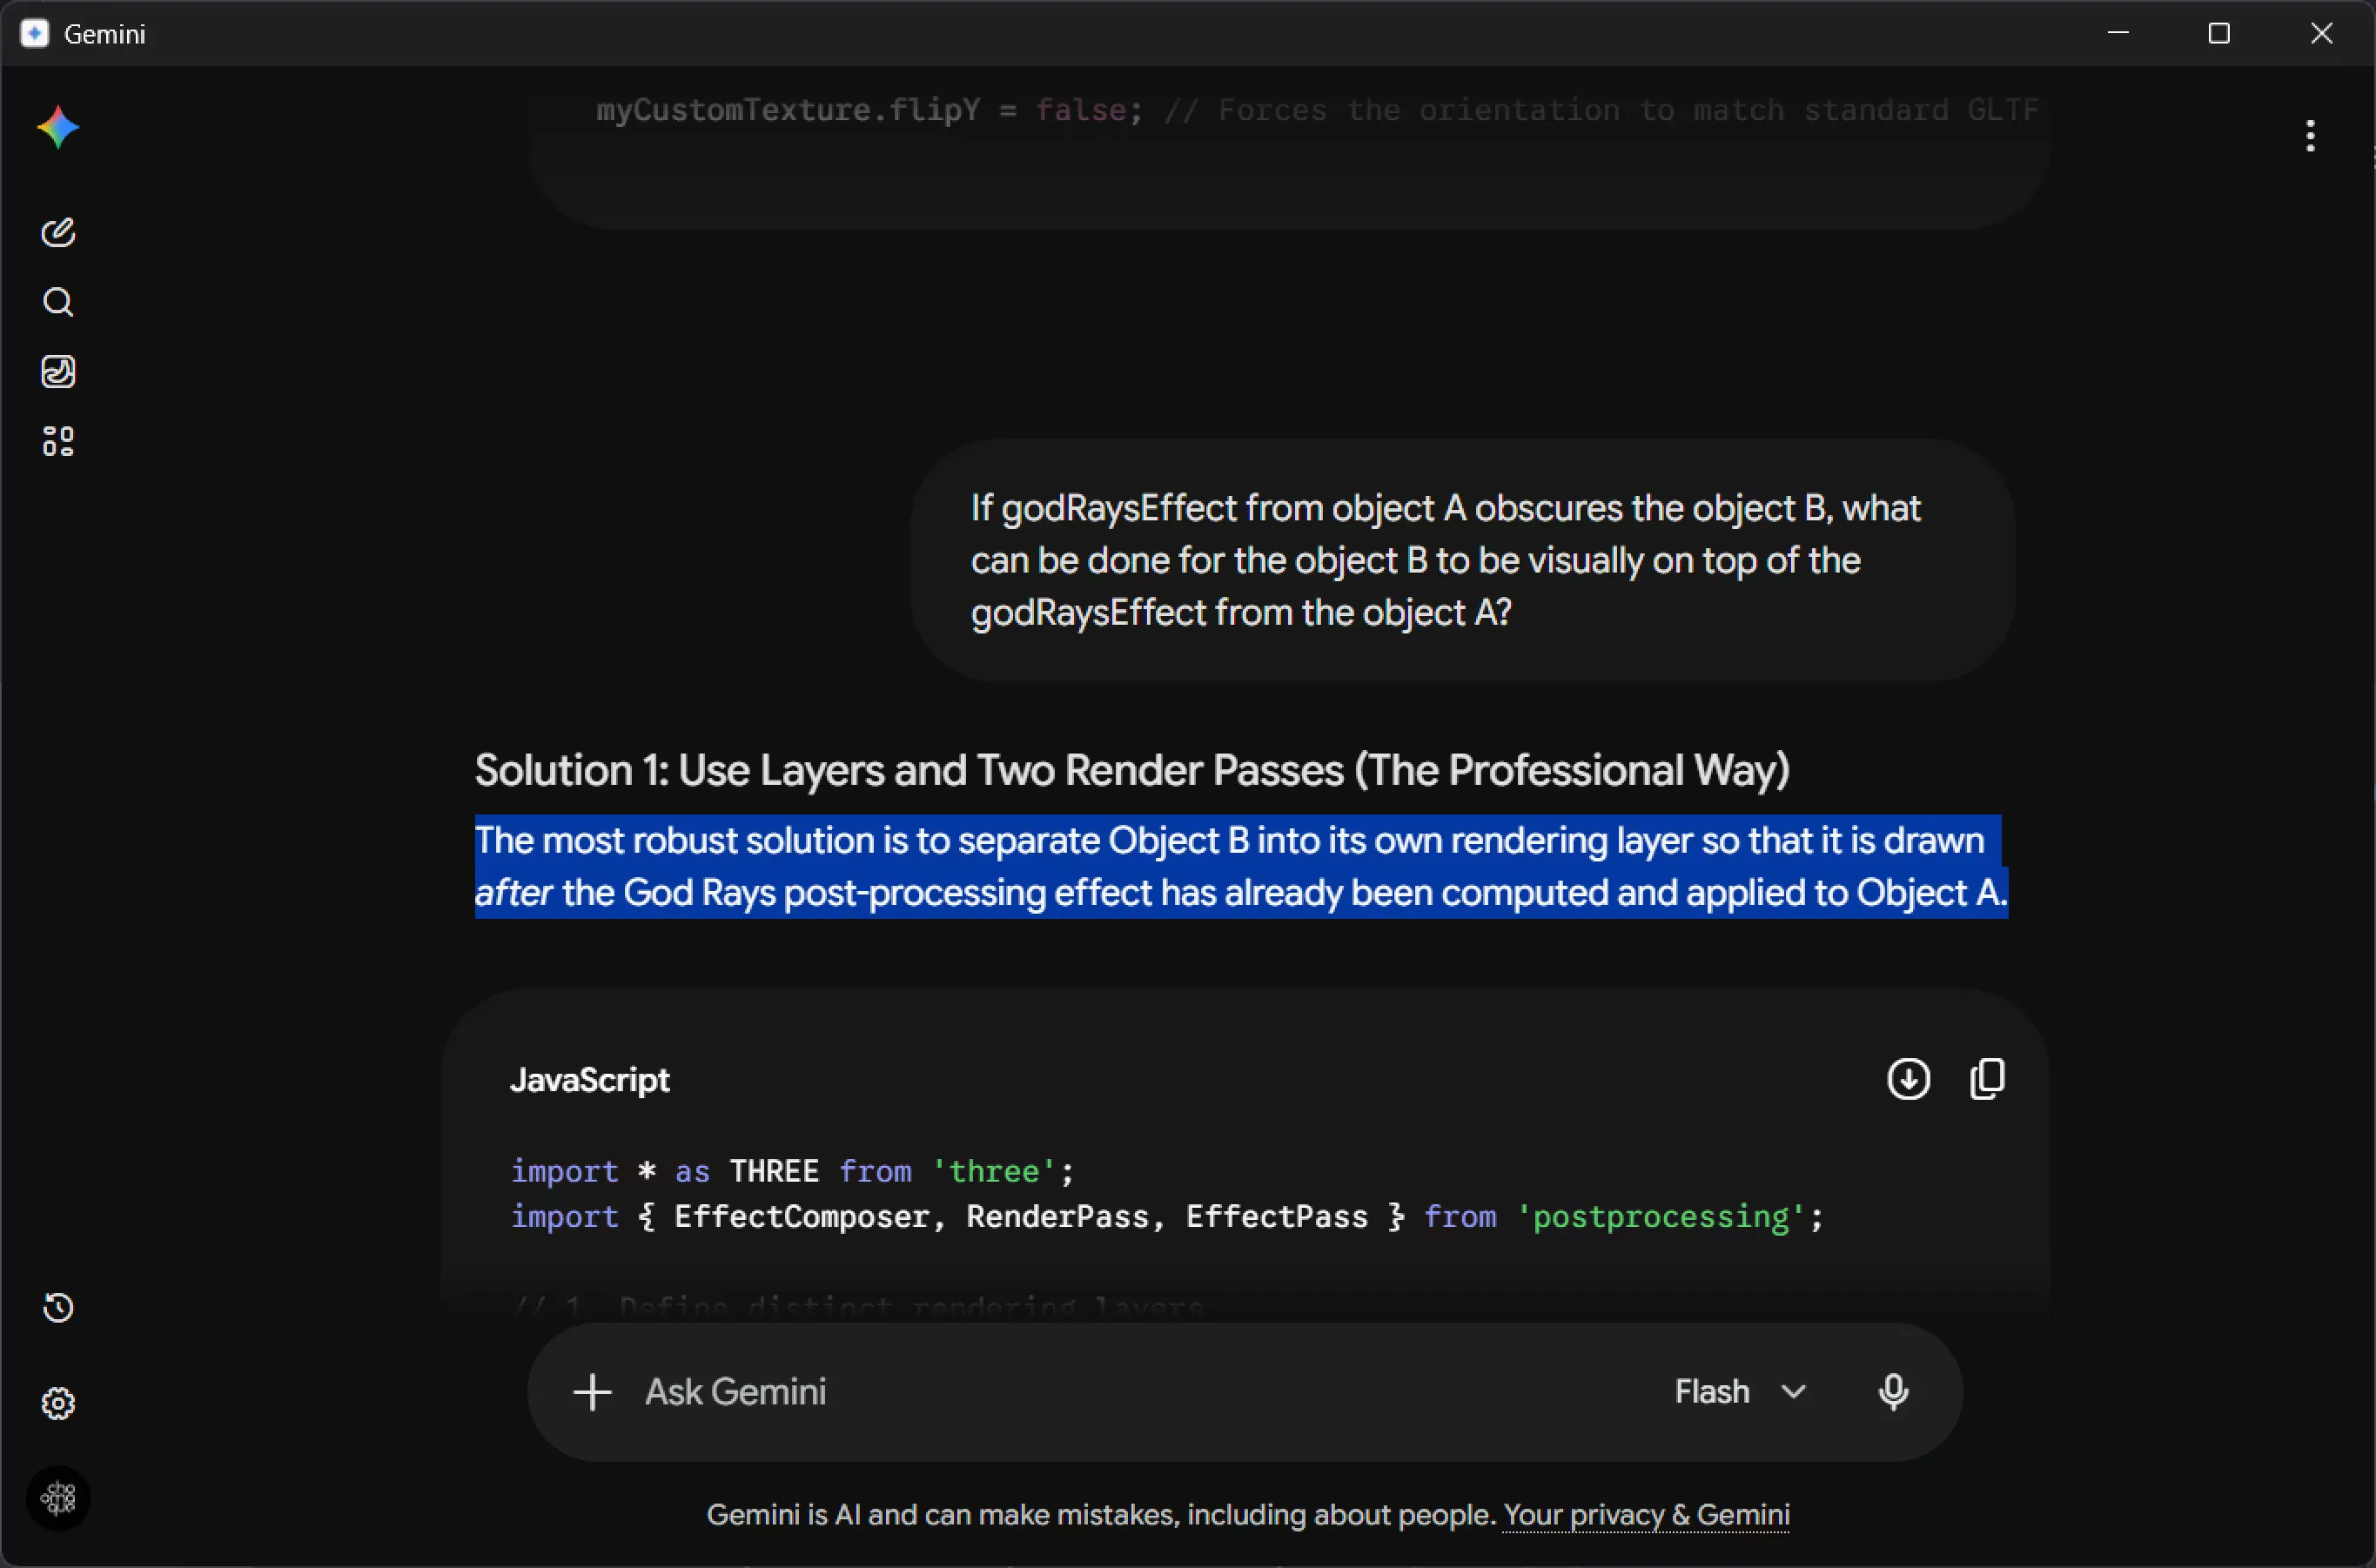
Task: Click the JavaScript code block label
Action: (590, 1080)
